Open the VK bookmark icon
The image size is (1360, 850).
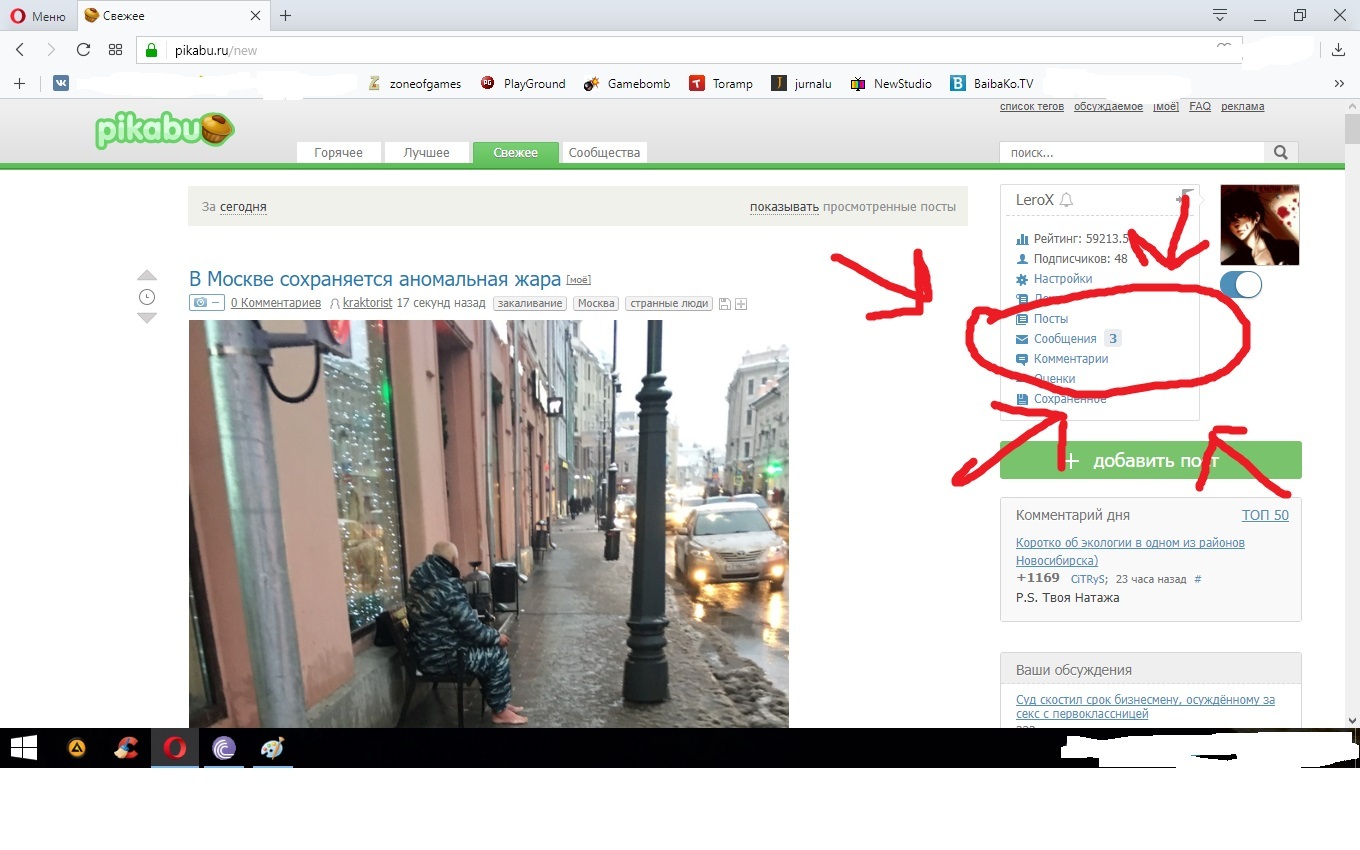(x=61, y=84)
